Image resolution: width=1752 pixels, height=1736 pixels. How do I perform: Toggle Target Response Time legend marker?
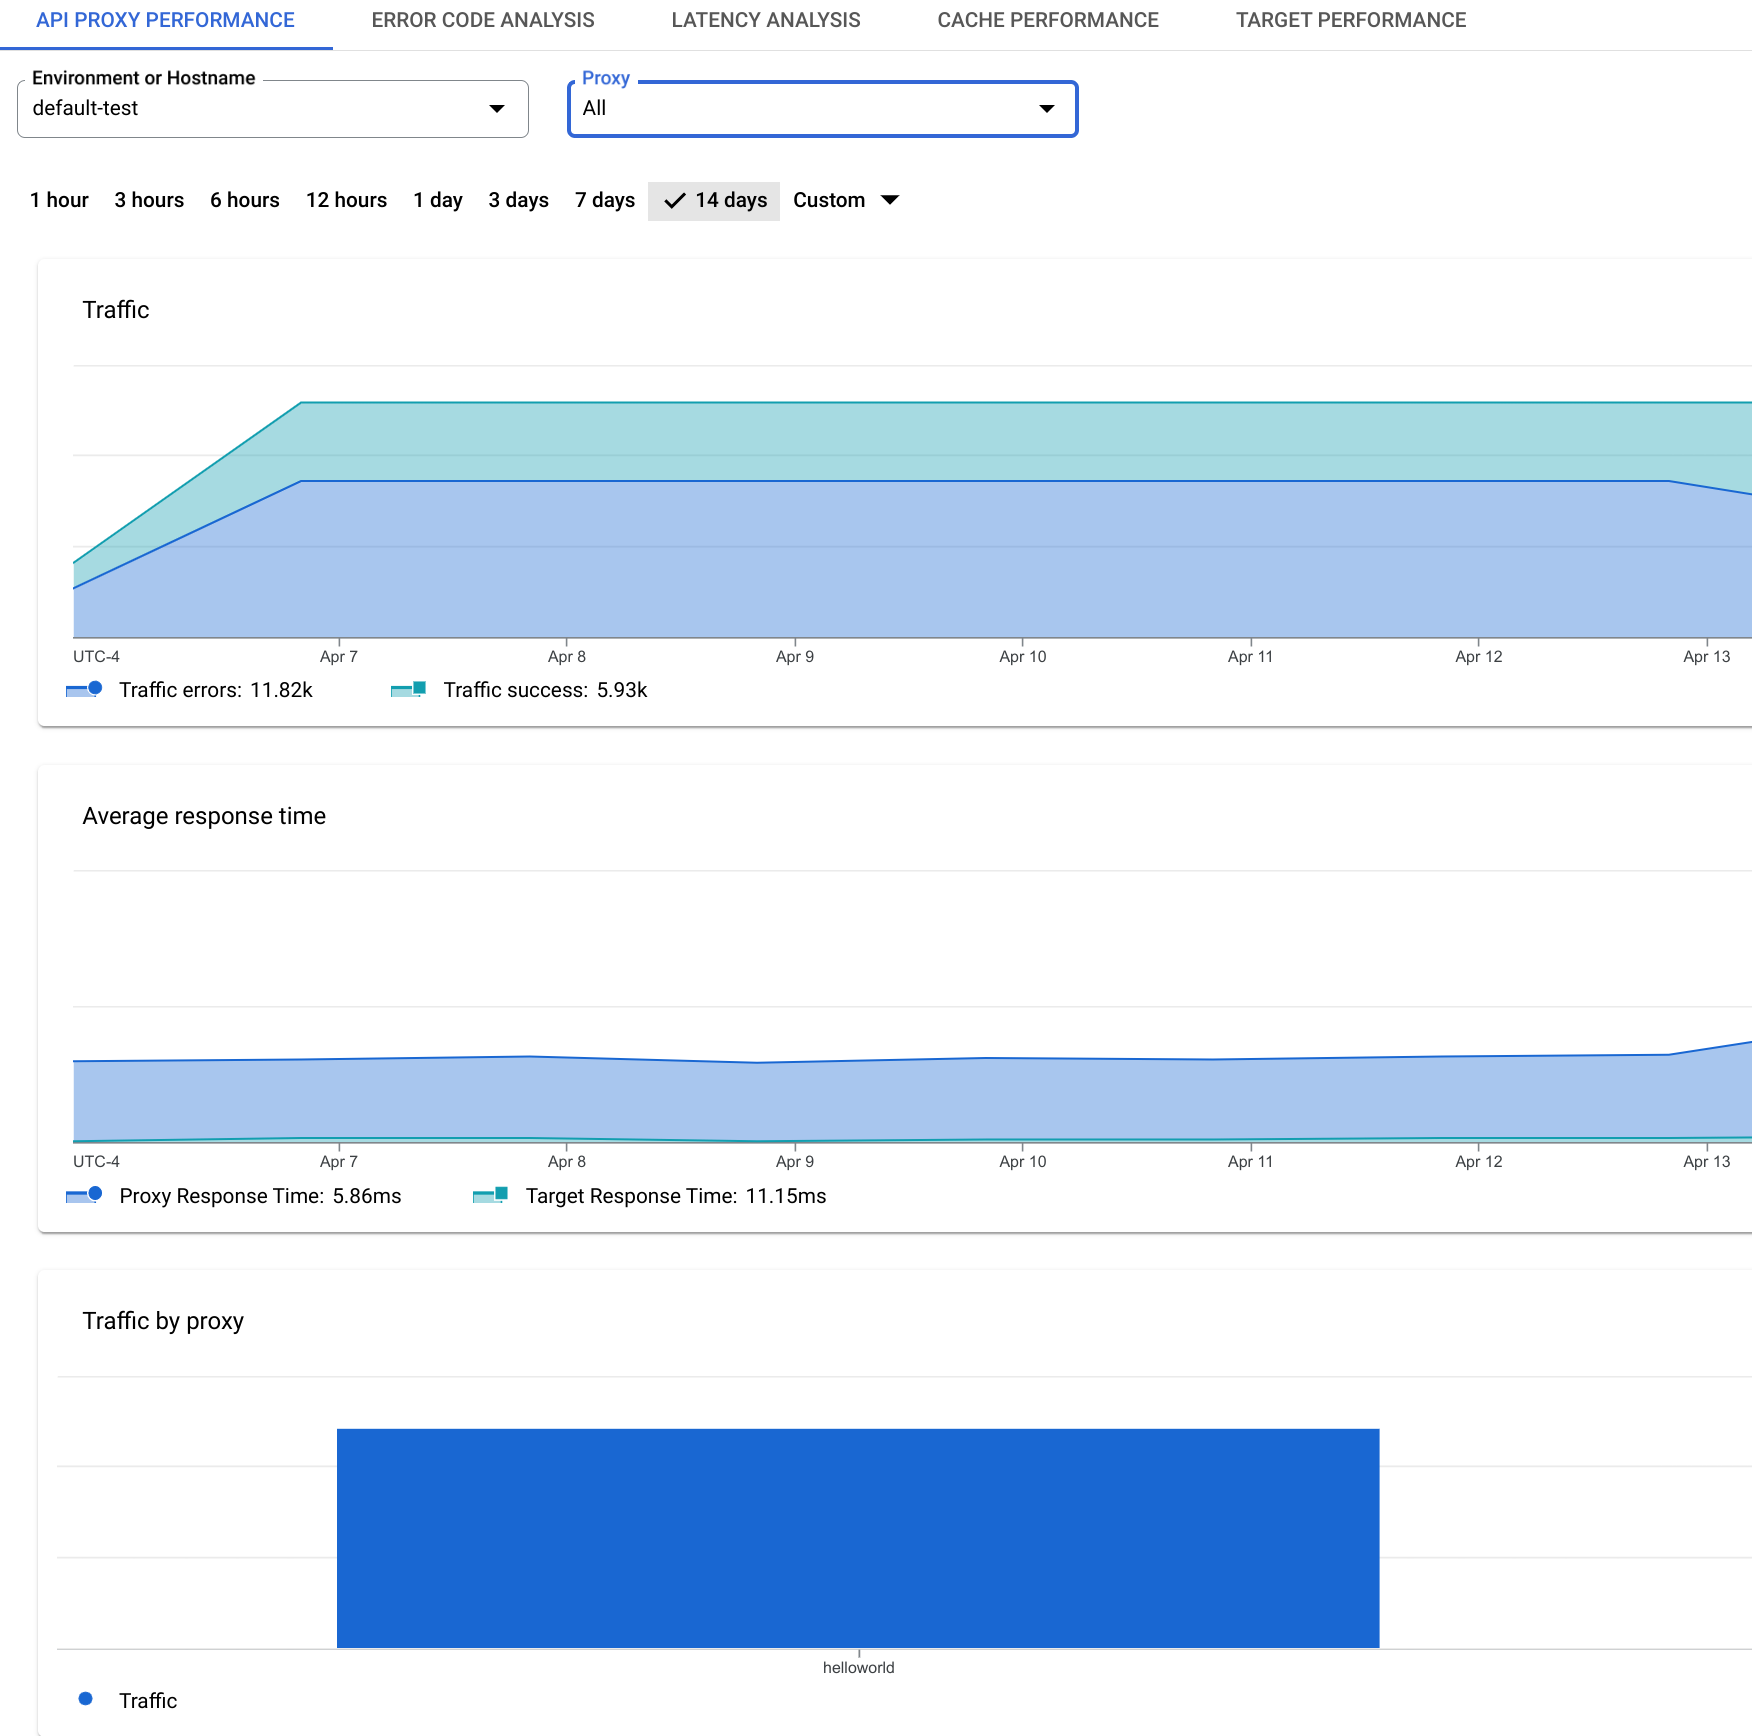point(490,1195)
